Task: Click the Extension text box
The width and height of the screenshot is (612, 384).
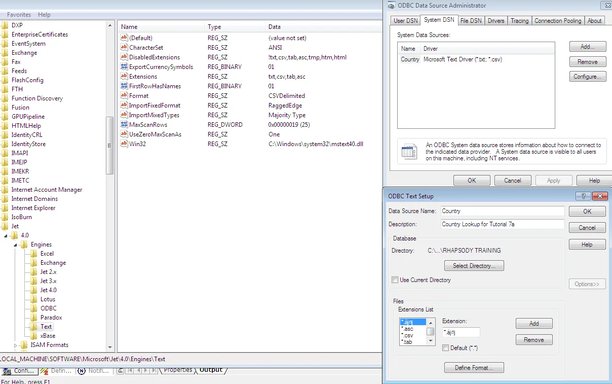Action: click(461, 333)
